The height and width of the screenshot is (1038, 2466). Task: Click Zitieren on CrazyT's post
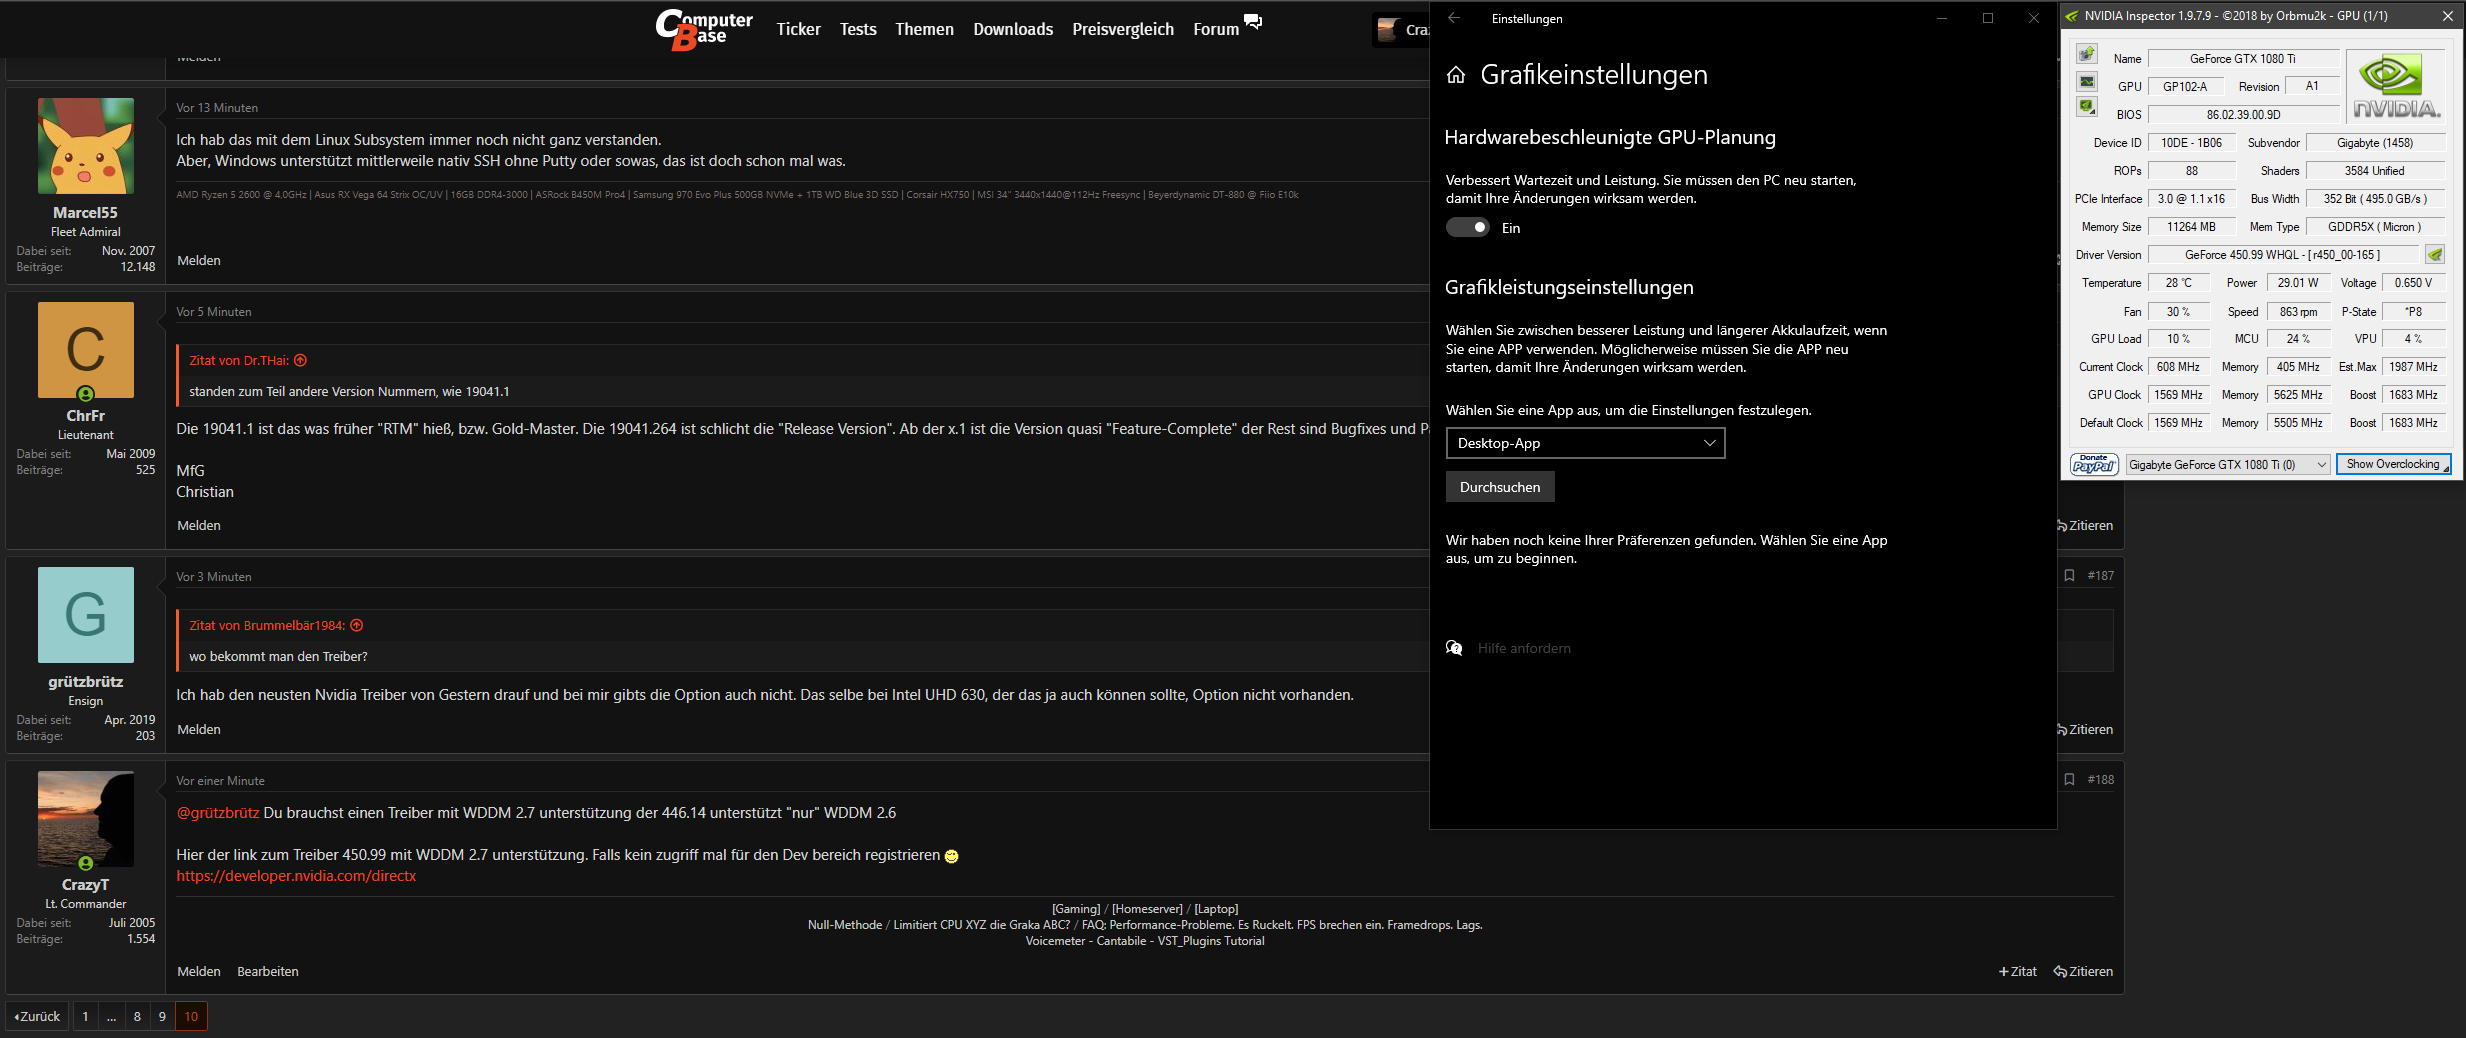coord(2083,971)
